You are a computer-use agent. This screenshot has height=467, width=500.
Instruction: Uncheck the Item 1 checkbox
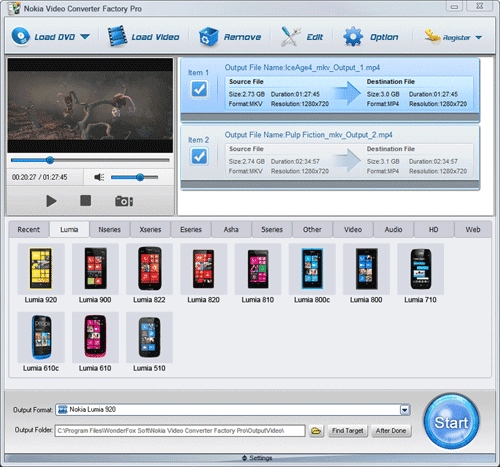pyautogui.click(x=199, y=89)
